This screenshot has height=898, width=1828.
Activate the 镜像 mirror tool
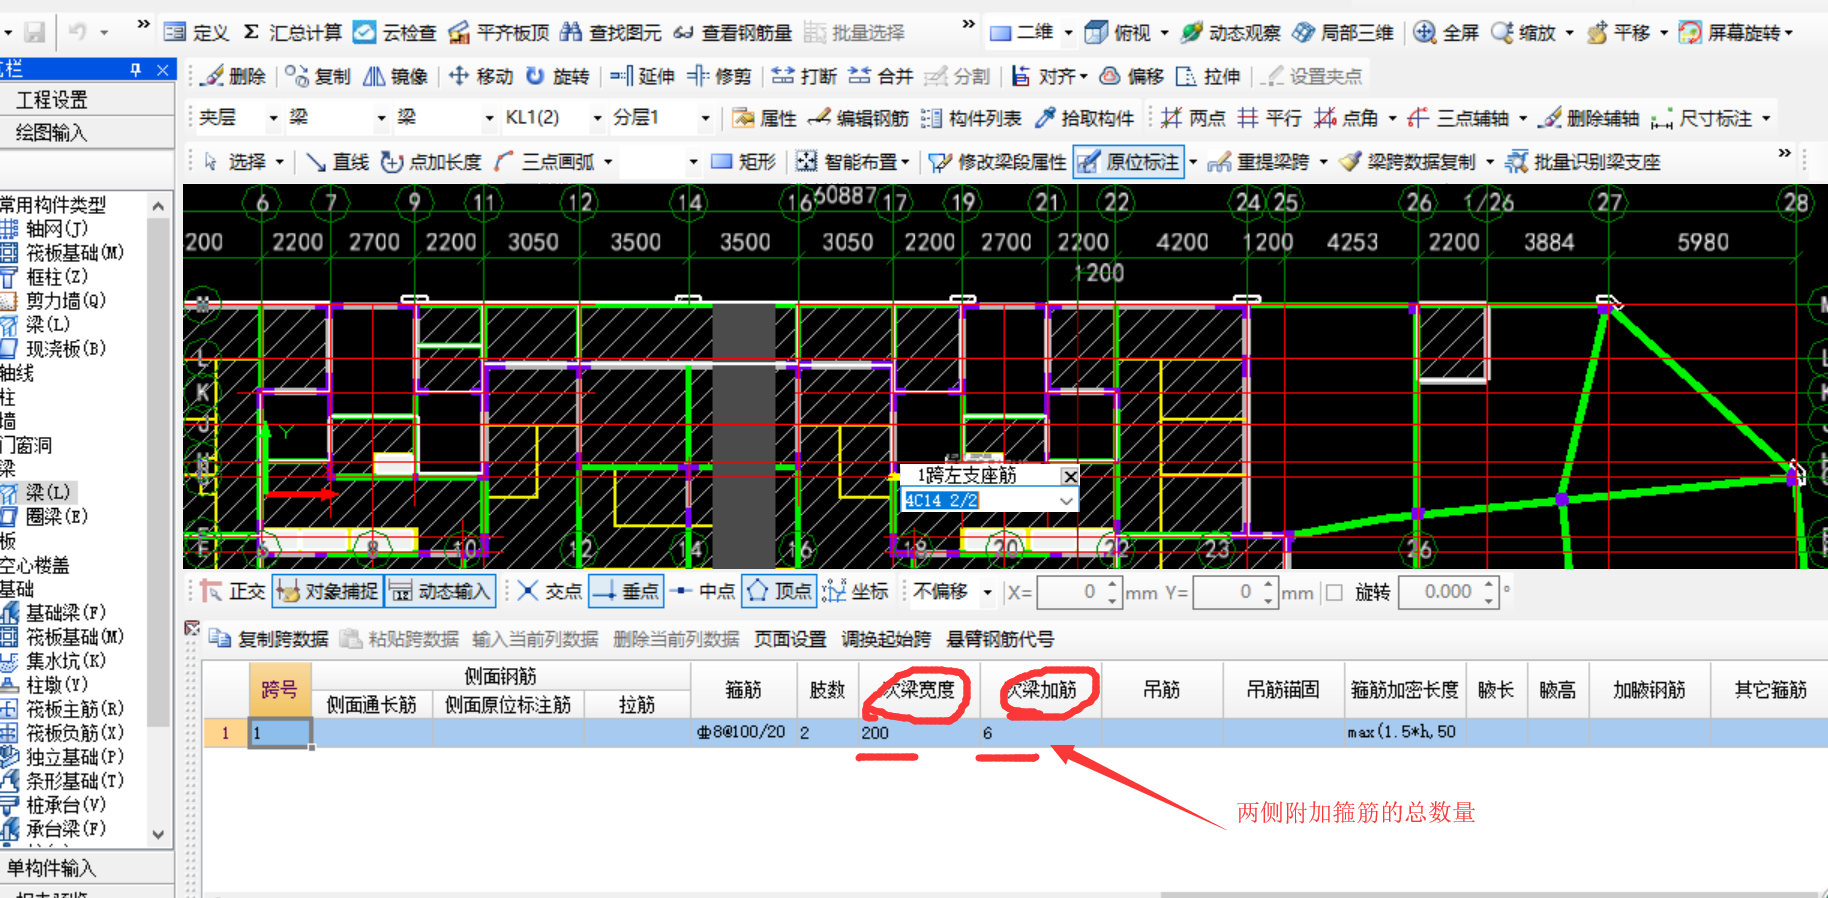[x=396, y=76]
